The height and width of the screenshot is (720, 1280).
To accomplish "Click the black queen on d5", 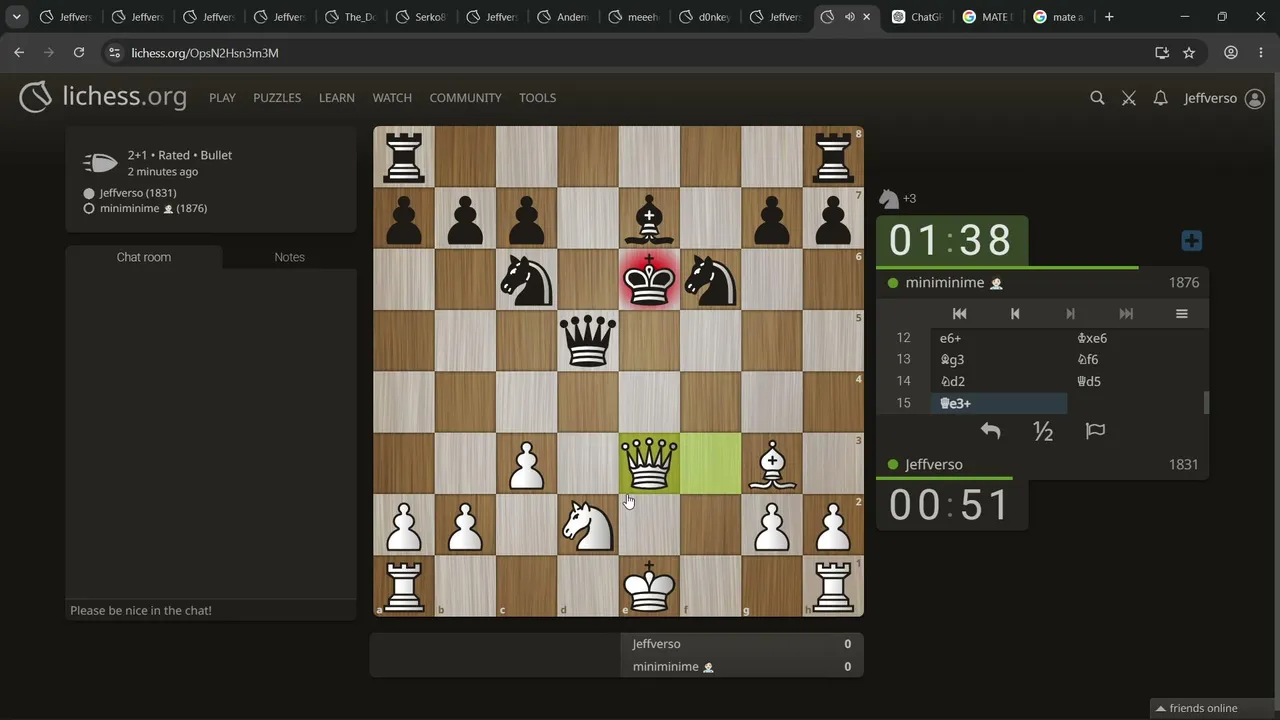I will click(x=588, y=341).
